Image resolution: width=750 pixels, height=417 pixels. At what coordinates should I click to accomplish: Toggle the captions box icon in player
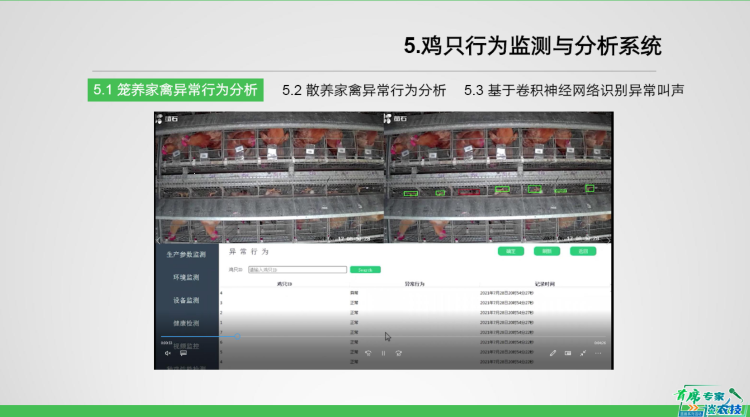[568, 353]
